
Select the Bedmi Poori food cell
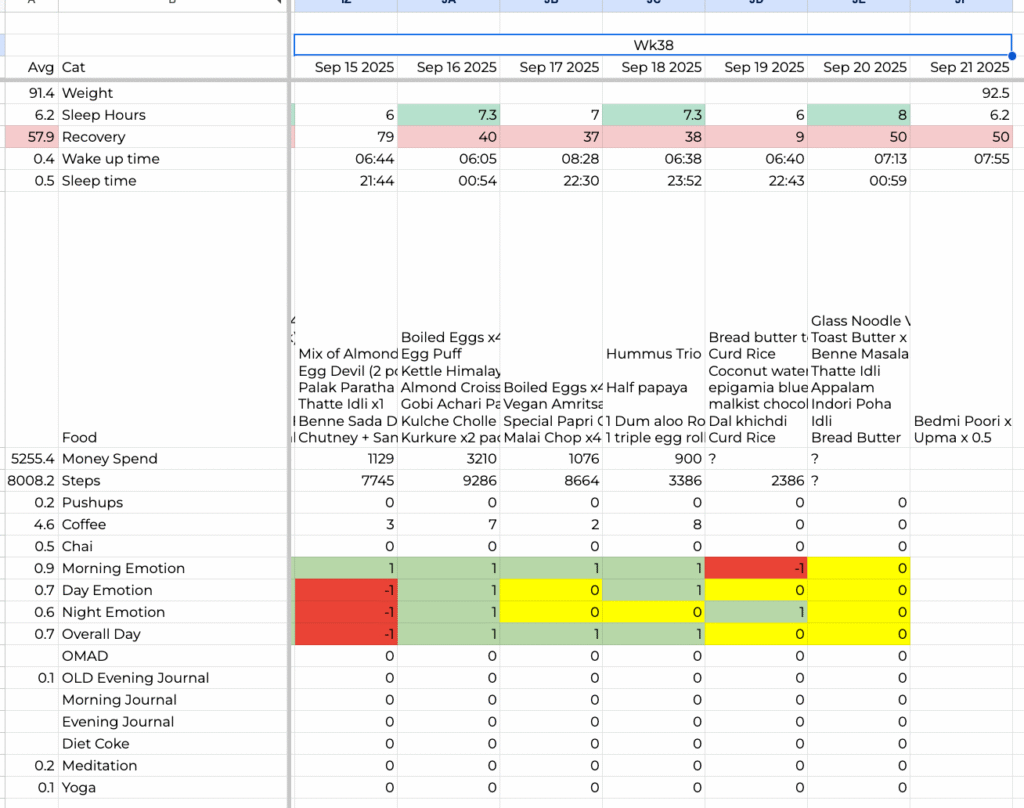[x=961, y=319]
